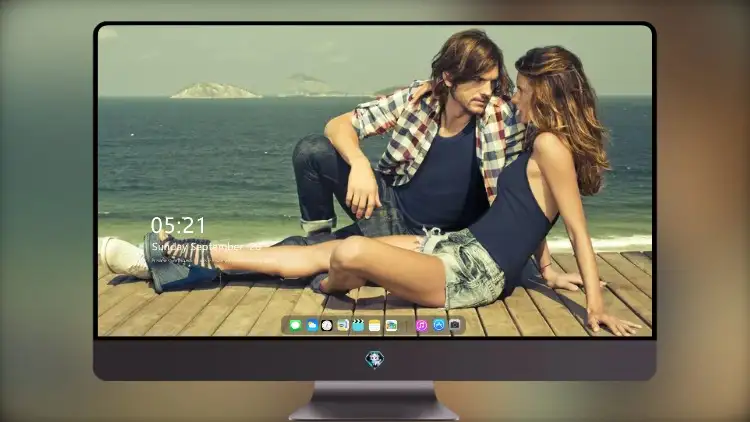The width and height of the screenshot is (750, 422).
Task: Click the Sunday September date text
Action: (x=206, y=247)
